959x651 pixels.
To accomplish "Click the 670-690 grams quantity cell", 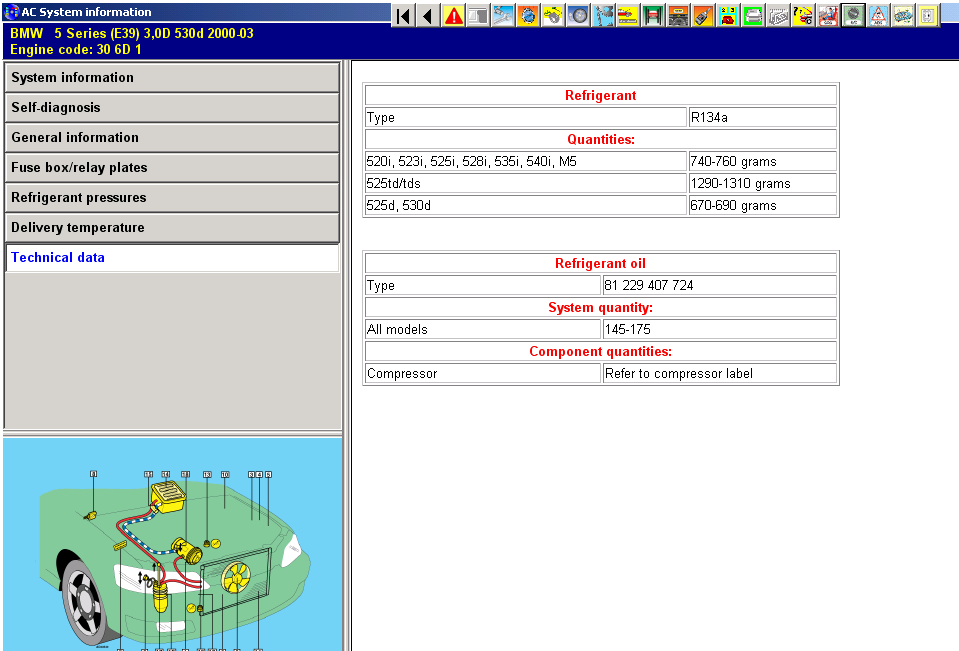I will [x=763, y=206].
